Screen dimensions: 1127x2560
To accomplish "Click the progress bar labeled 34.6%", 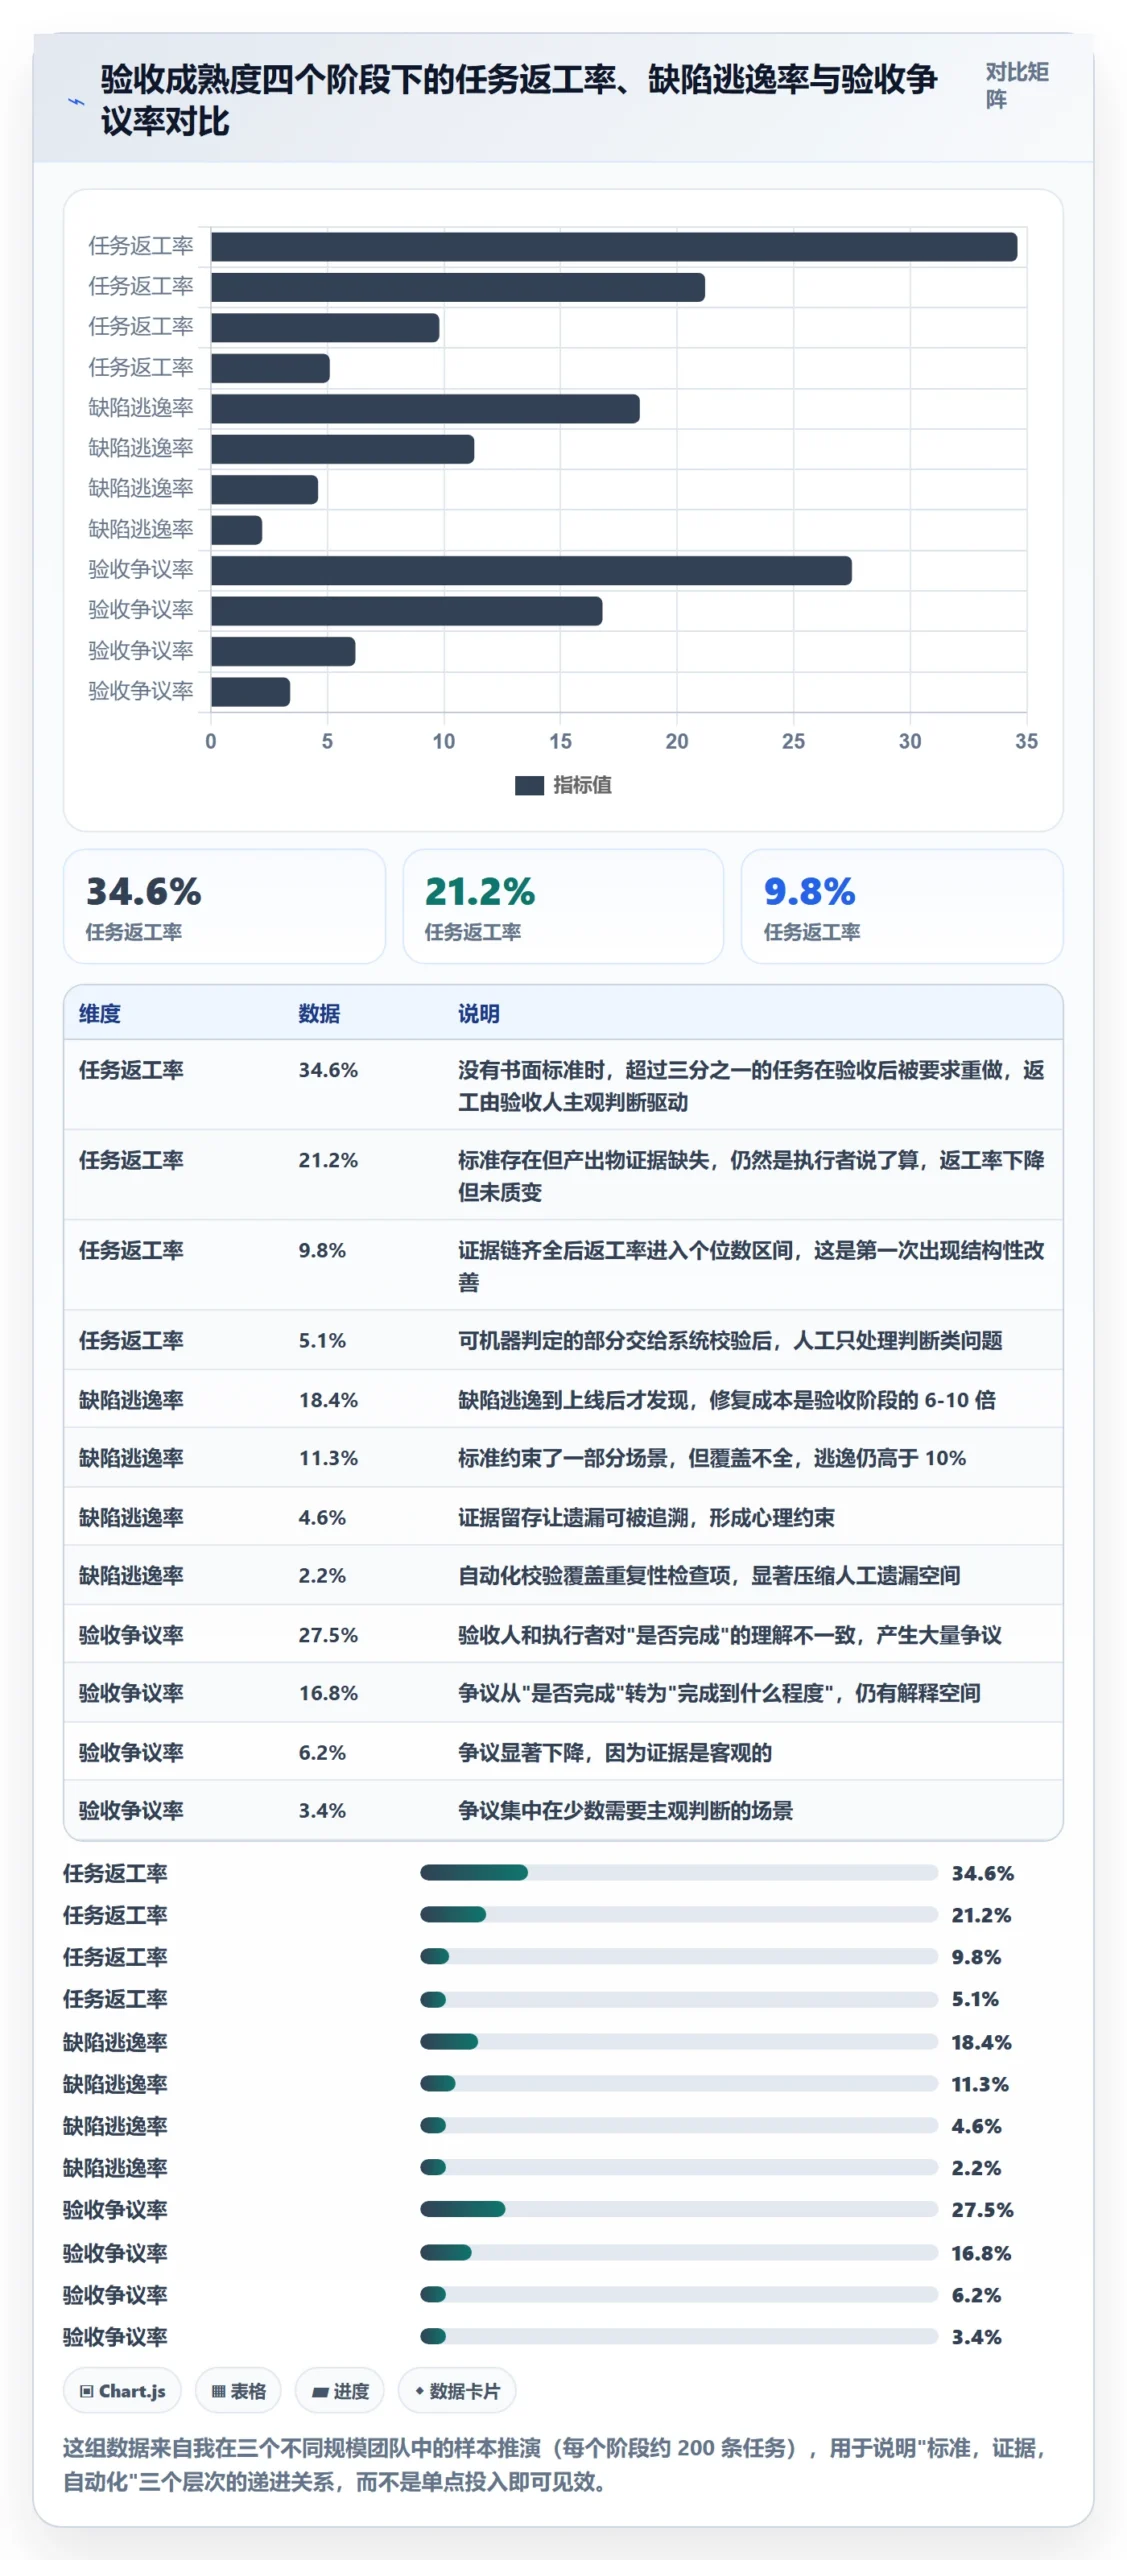I will [679, 1873].
